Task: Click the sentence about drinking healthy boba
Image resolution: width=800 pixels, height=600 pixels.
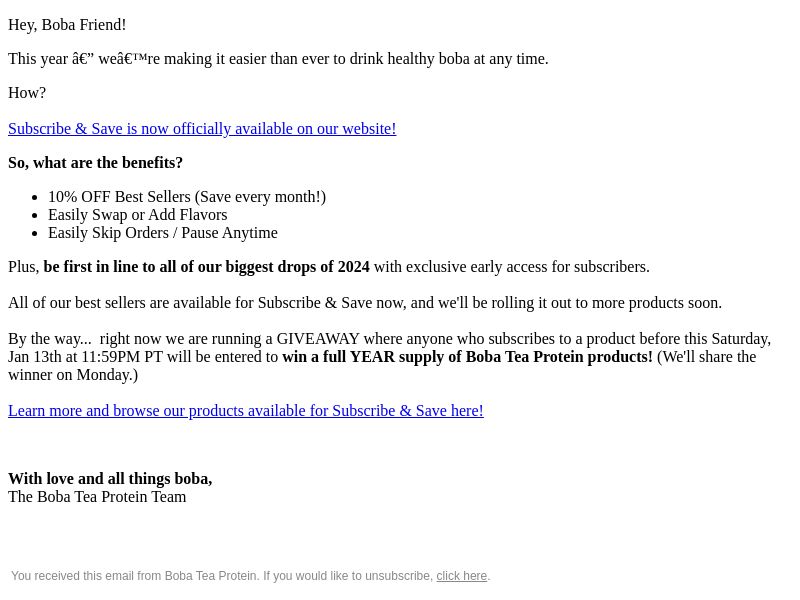Action: click(278, 58)
